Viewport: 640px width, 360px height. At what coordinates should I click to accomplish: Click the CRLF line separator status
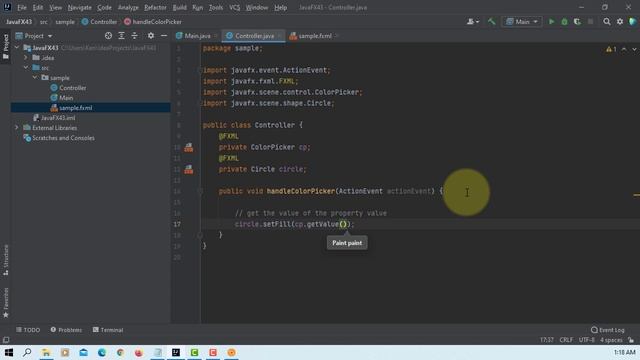[x=566, y=340]
